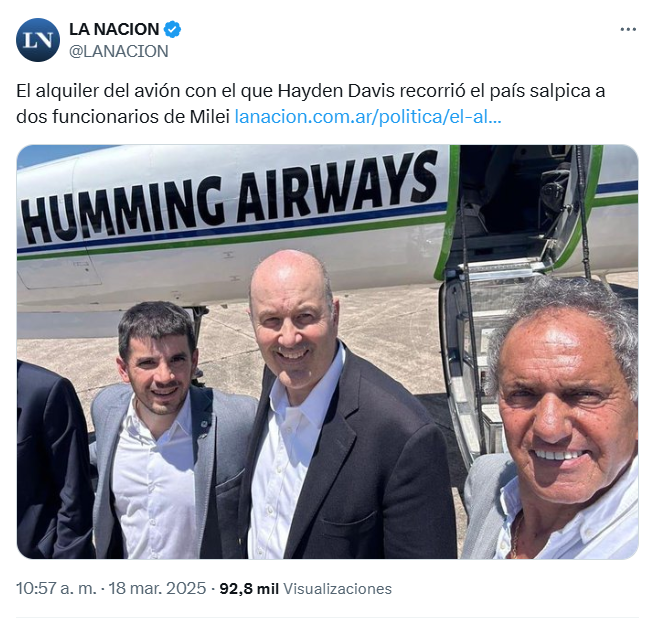
Task: Click the 10:57 a. m. timestamp
Action: 56,588
